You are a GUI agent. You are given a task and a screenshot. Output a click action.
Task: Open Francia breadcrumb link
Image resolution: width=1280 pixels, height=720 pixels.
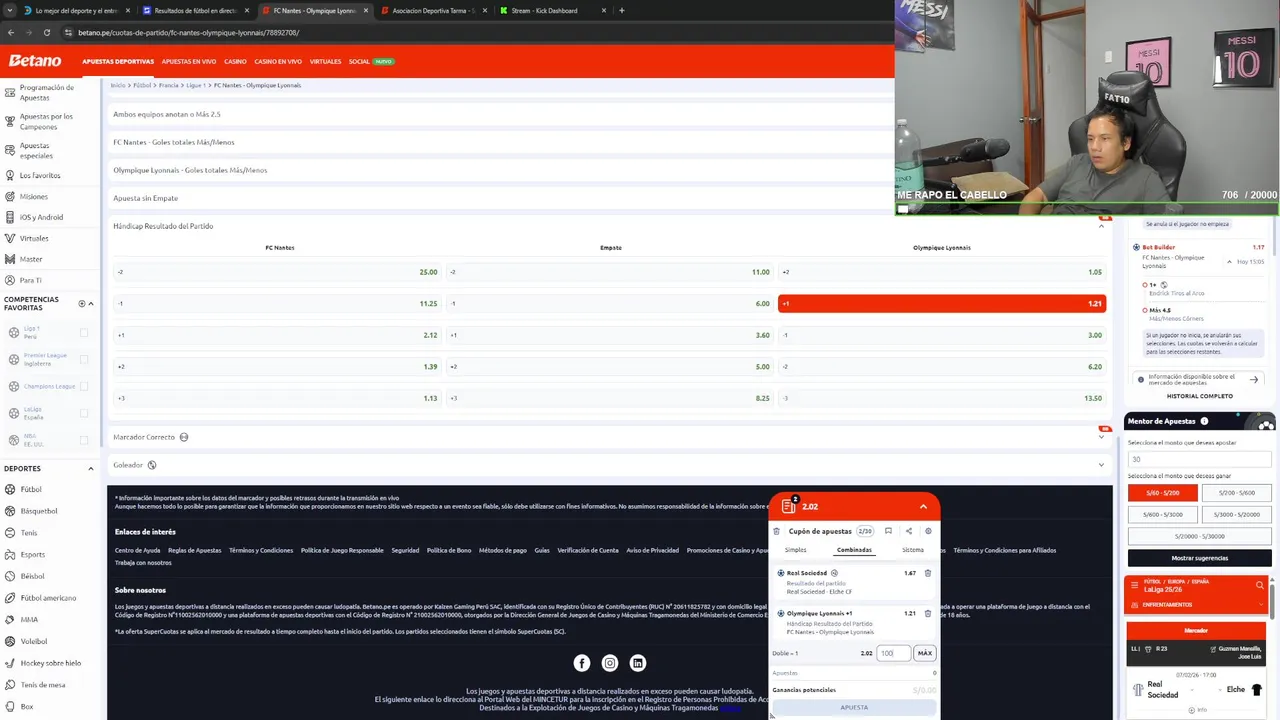coord(168,85)
